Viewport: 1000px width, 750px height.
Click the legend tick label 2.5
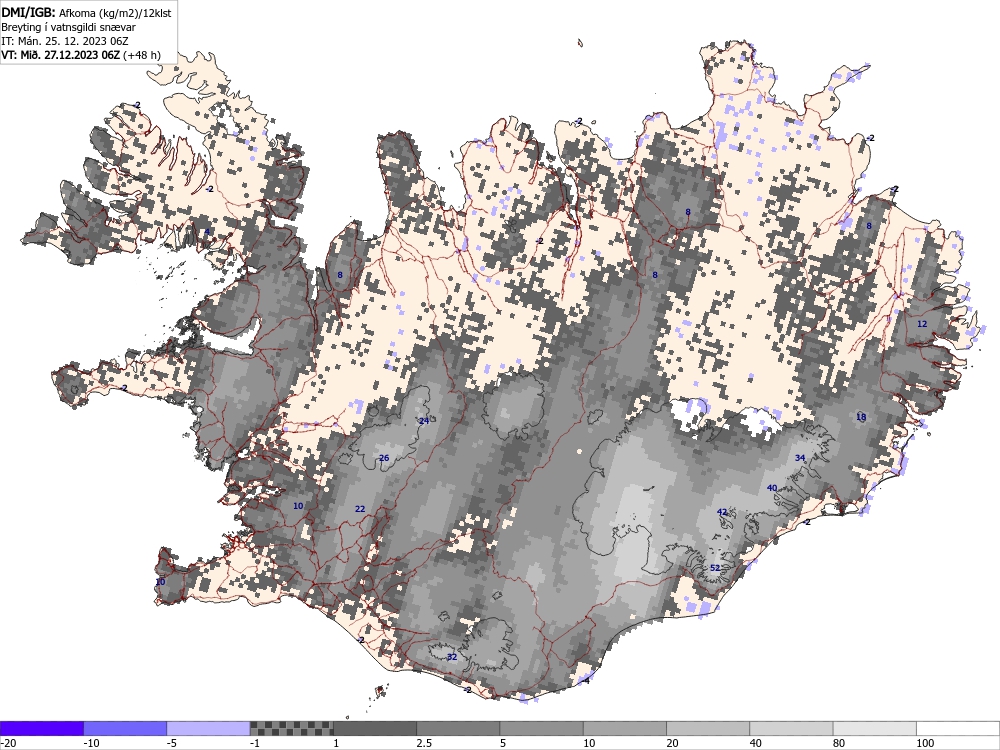coord(424,743)
